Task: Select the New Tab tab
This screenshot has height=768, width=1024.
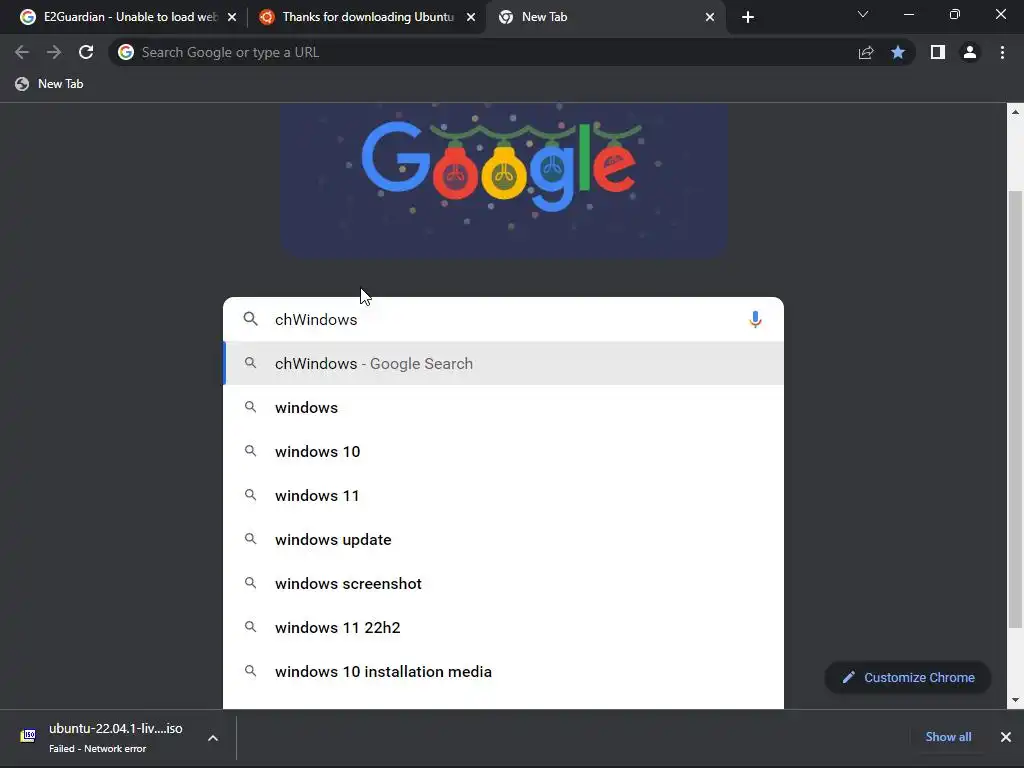Action: (605, 17)
